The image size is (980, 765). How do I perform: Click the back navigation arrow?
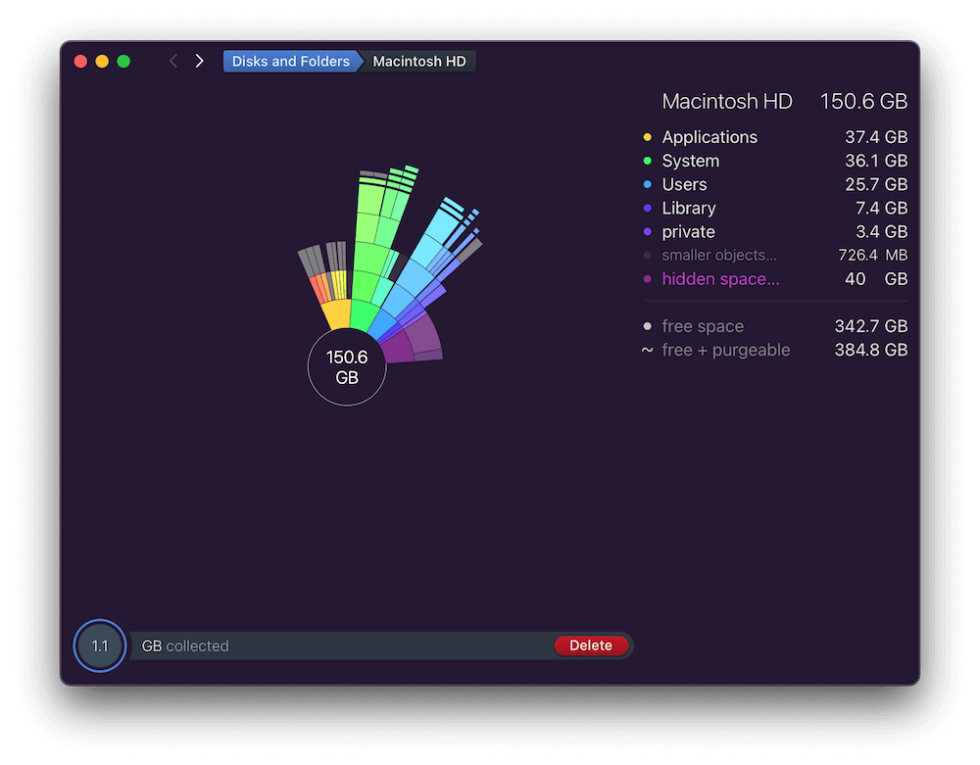click(x=172, y=60)
